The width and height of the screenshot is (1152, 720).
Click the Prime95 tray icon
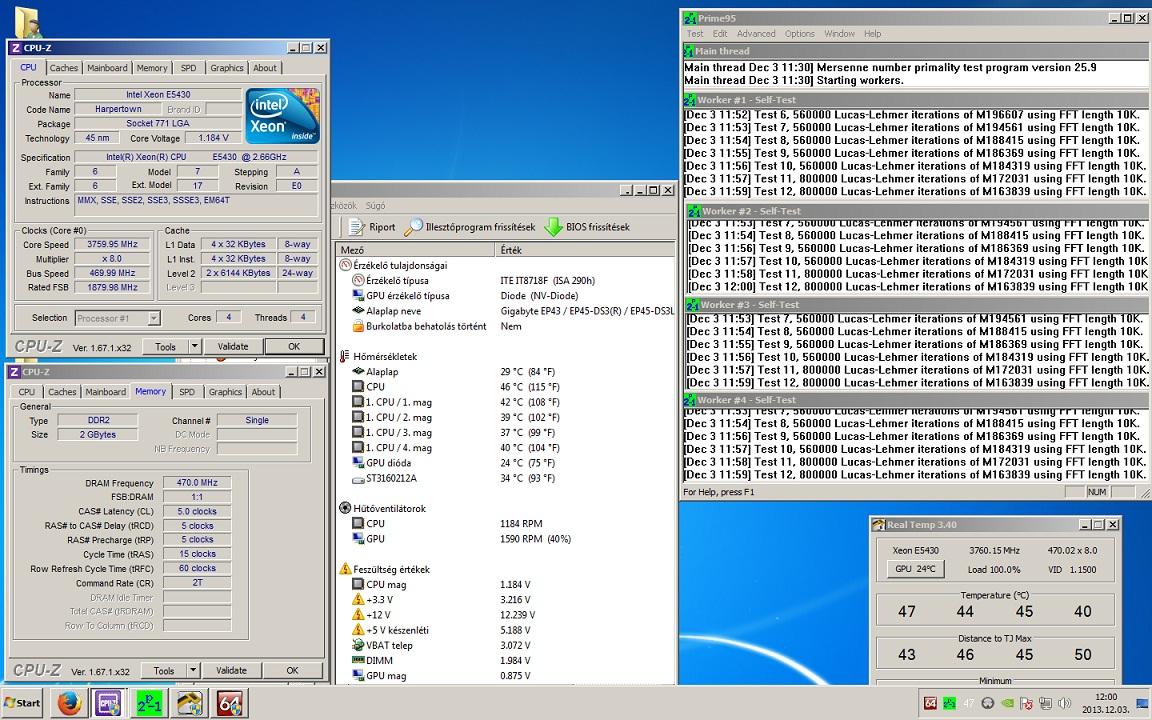click(950, 703)
